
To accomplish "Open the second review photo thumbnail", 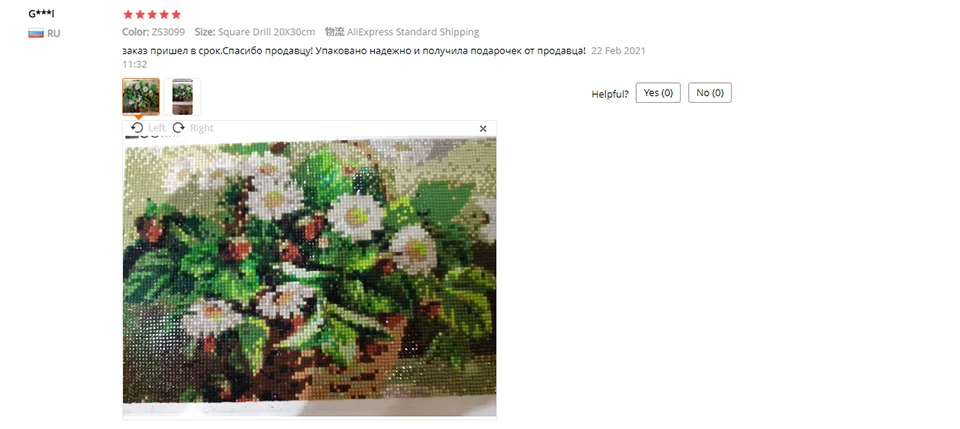I will point(182,96).
